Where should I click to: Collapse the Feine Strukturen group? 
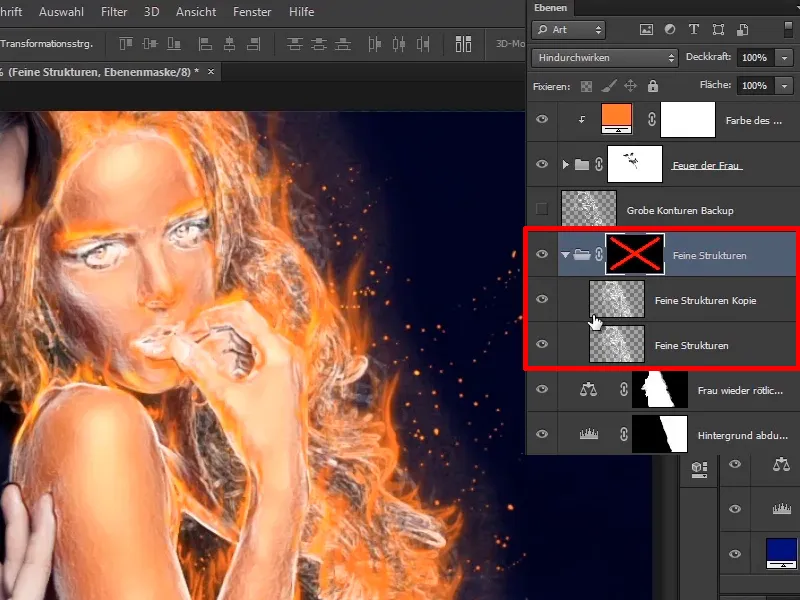(x=565, y=254)
